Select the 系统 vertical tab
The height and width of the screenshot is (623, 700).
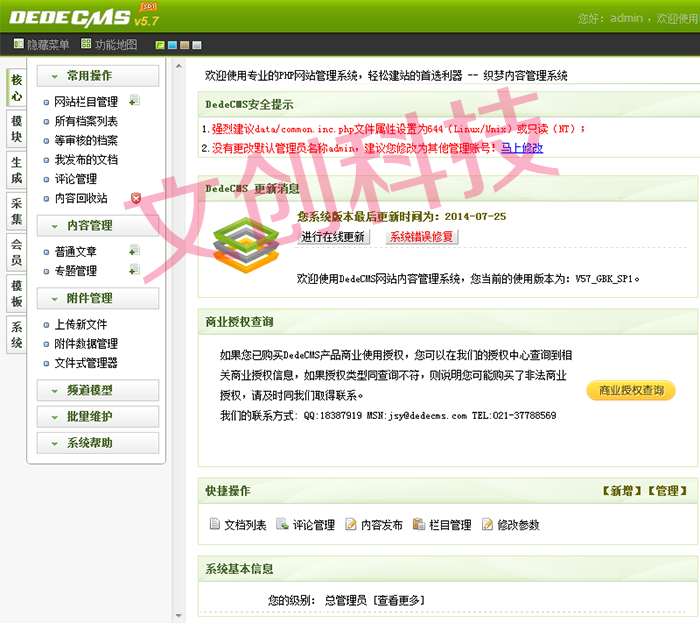pyautogui.click(x=17, y=335)
